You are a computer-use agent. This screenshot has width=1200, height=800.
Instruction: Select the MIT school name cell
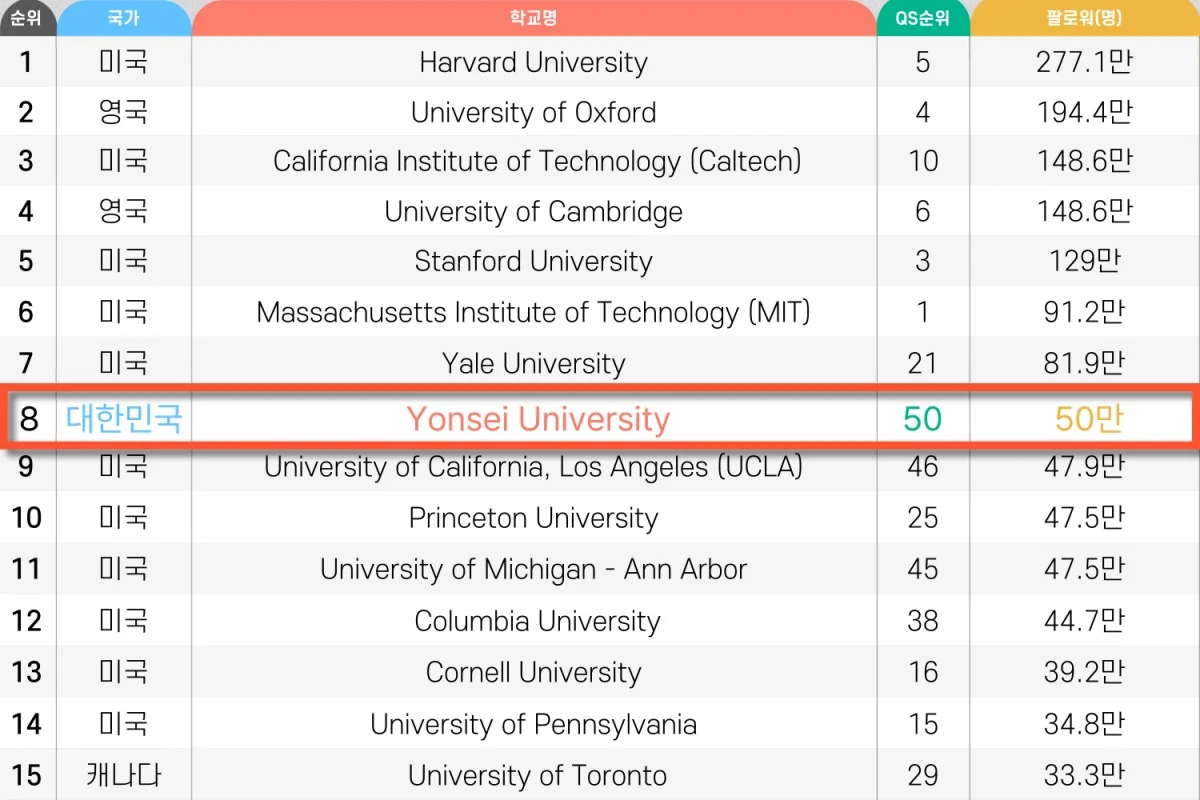pyautogui.click(x=533, y=312)
